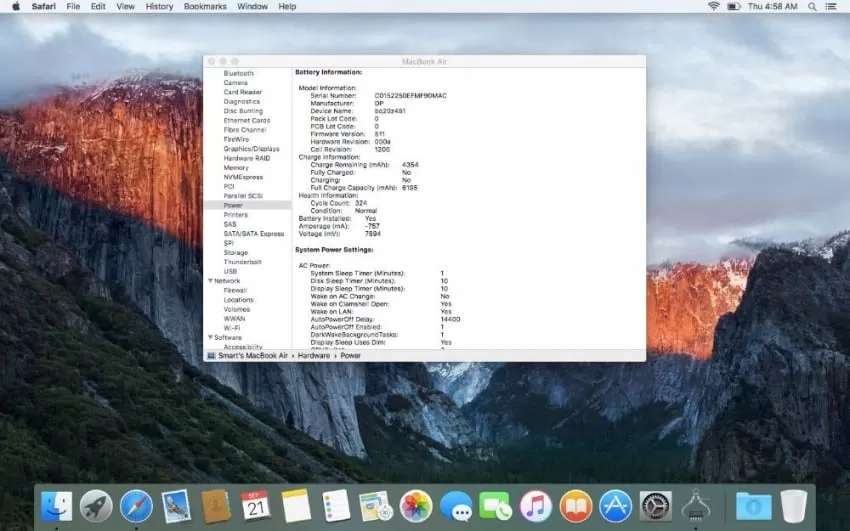Open Notification Center list icon
The width and height of the screenshot is (850, 531).
click(830, 7)
